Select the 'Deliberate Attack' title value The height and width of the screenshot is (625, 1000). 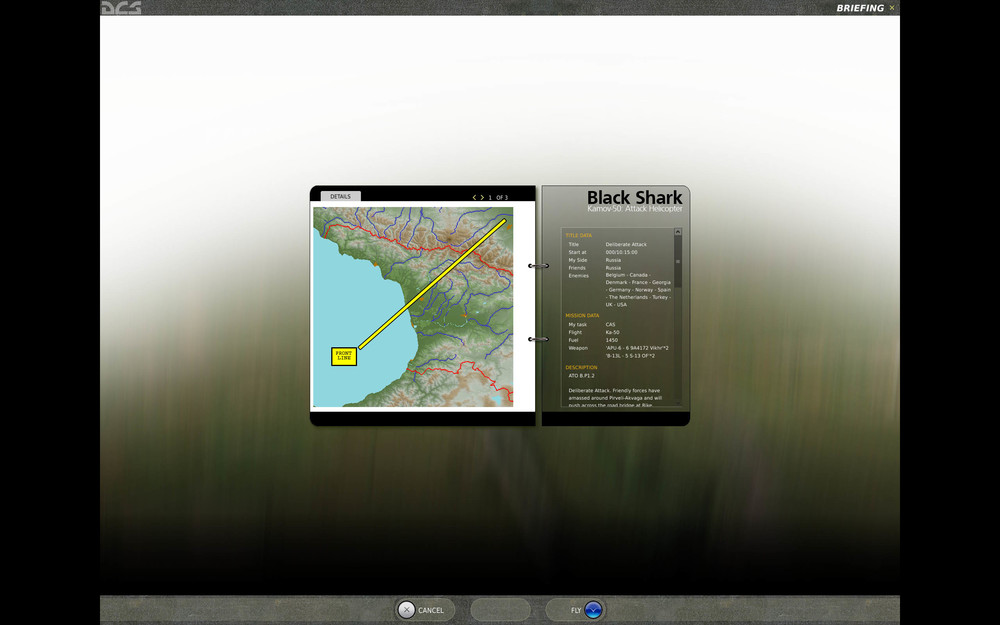pos(626,244)
